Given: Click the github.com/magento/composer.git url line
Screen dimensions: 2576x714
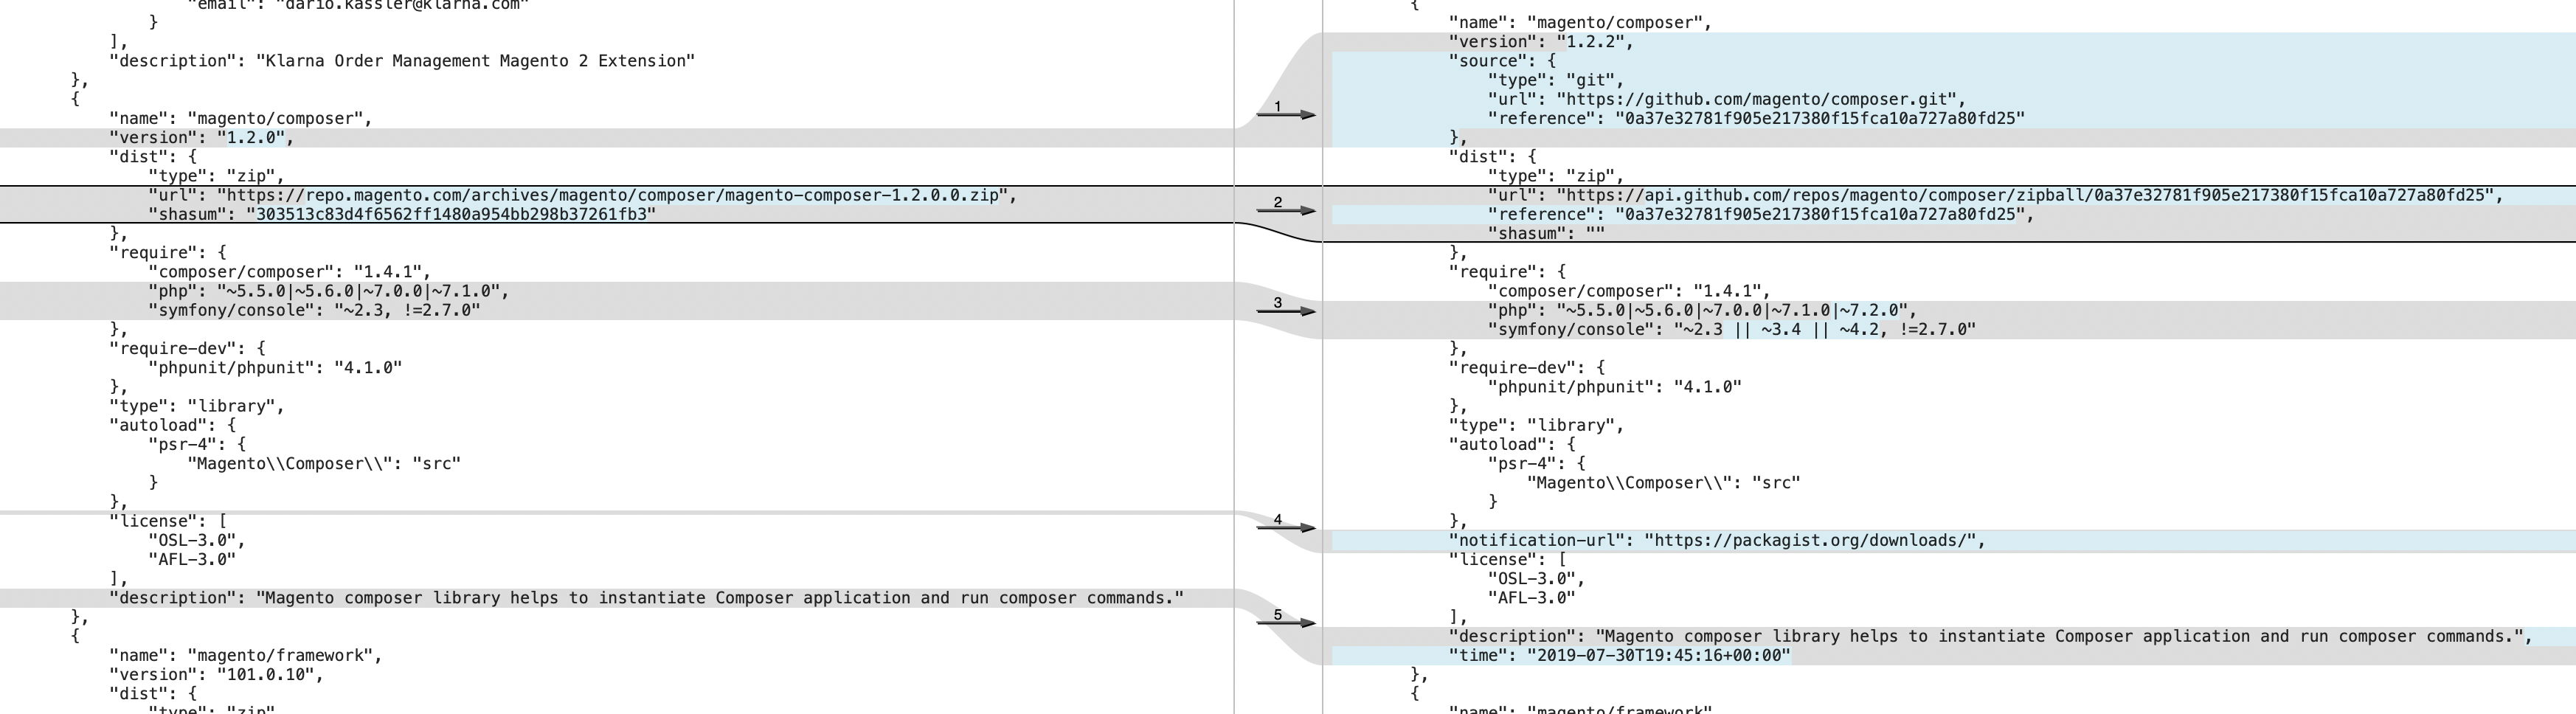Looking at the screenshot, I should [1727, 99].
